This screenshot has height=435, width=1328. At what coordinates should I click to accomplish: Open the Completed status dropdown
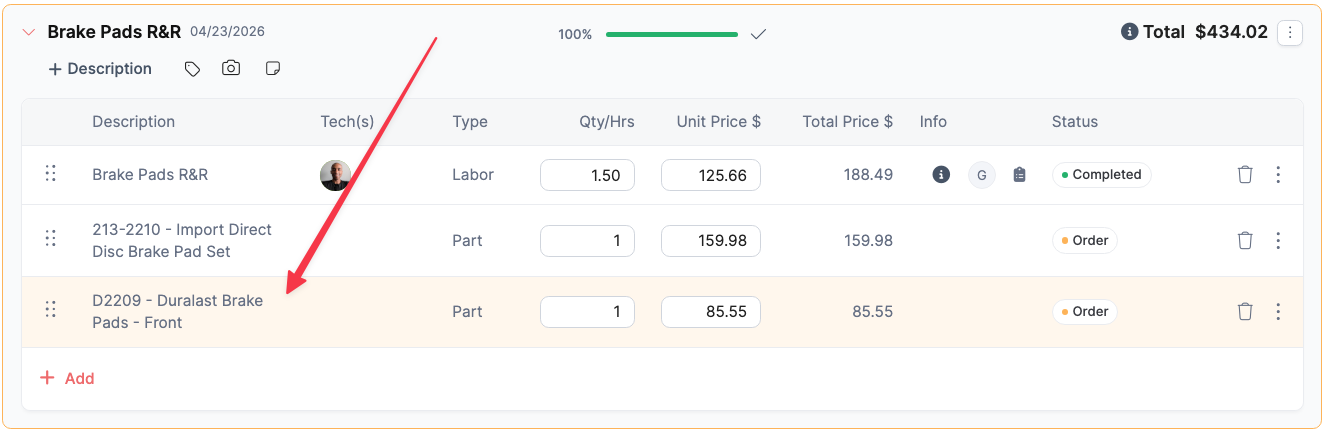(1101, 175)
